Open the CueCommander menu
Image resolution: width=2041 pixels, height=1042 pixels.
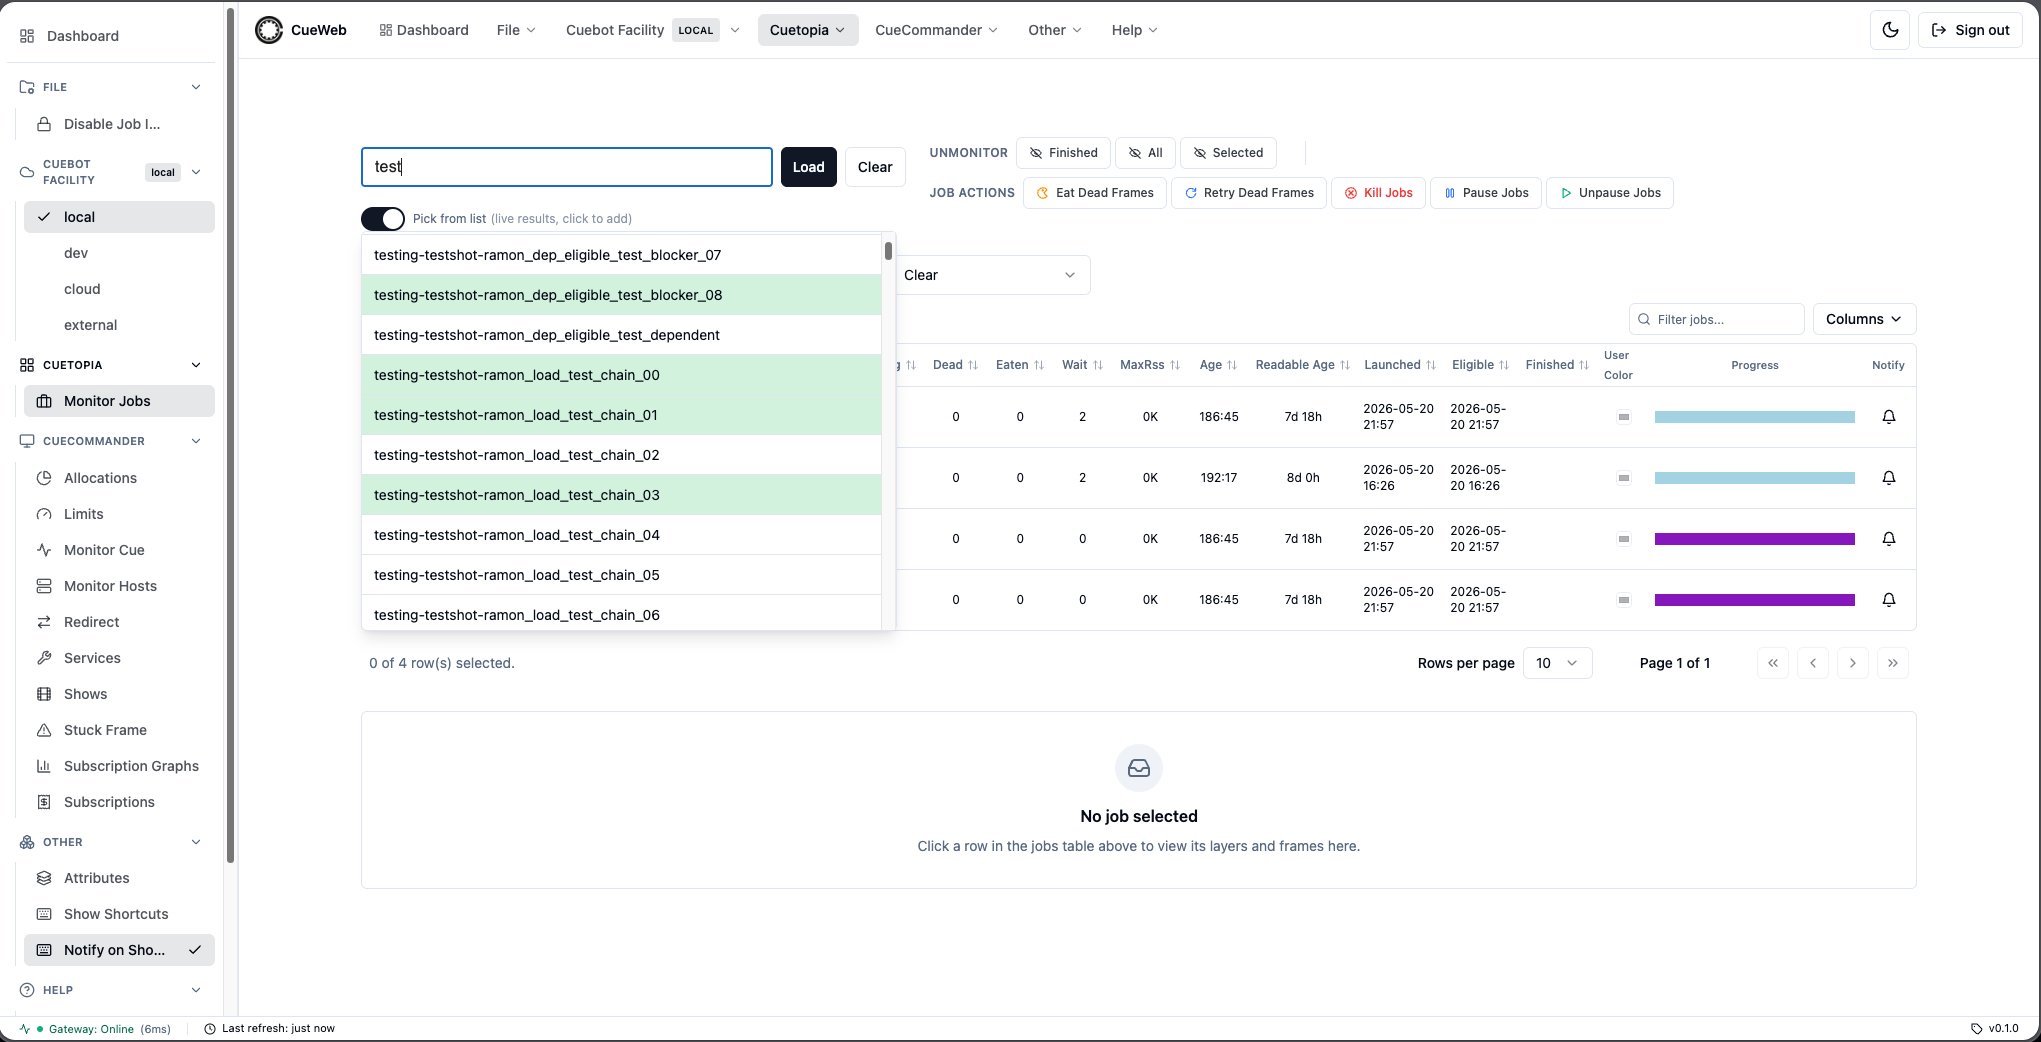point(936,30)
